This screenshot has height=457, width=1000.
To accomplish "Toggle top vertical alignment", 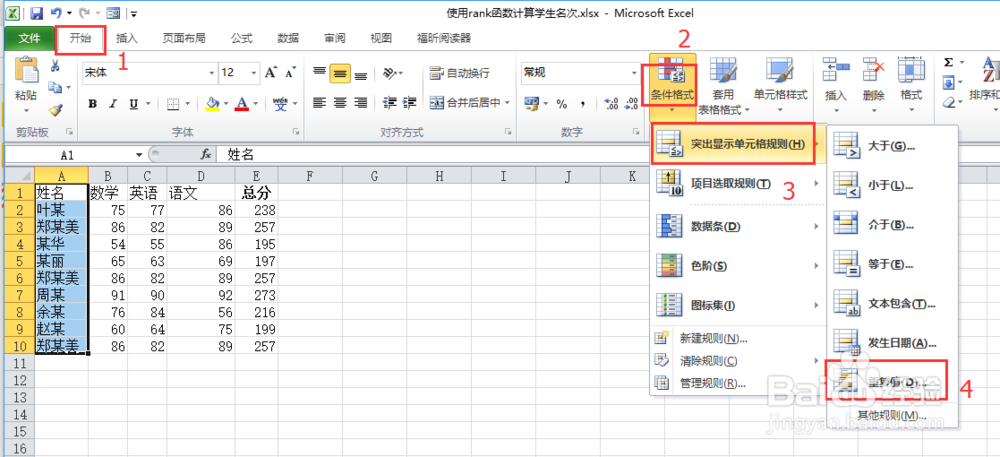I will [x=320, y=73].
